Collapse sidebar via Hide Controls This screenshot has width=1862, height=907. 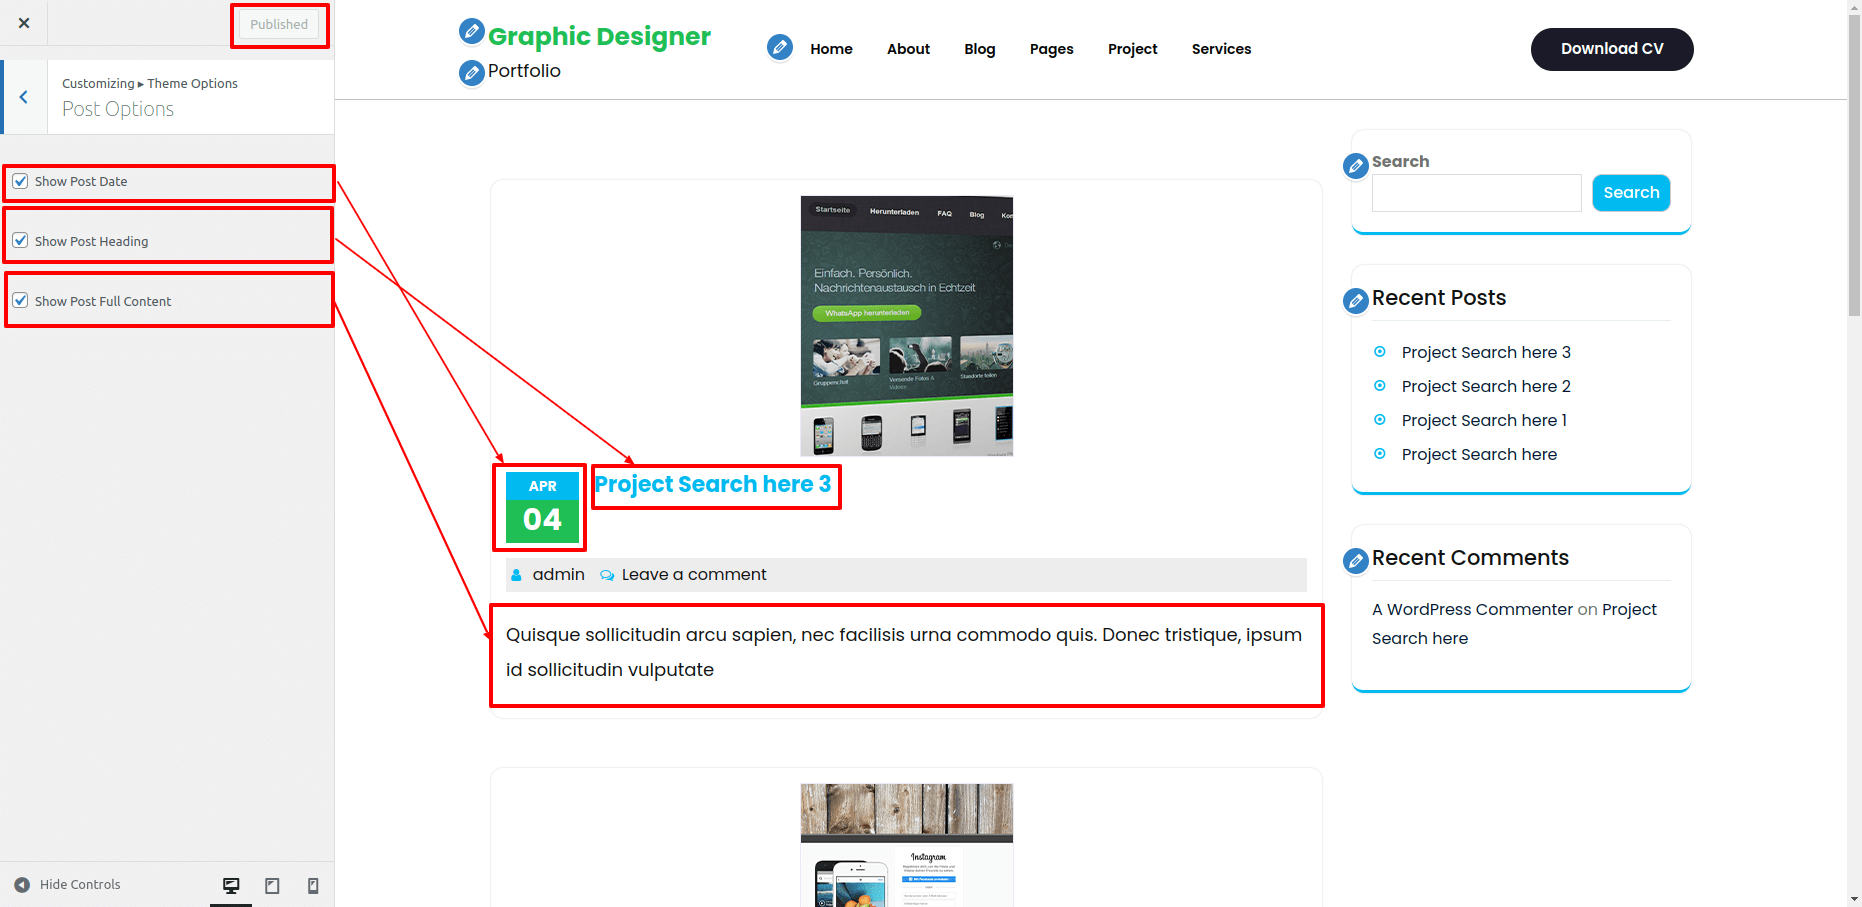click(x=68, y=885)
